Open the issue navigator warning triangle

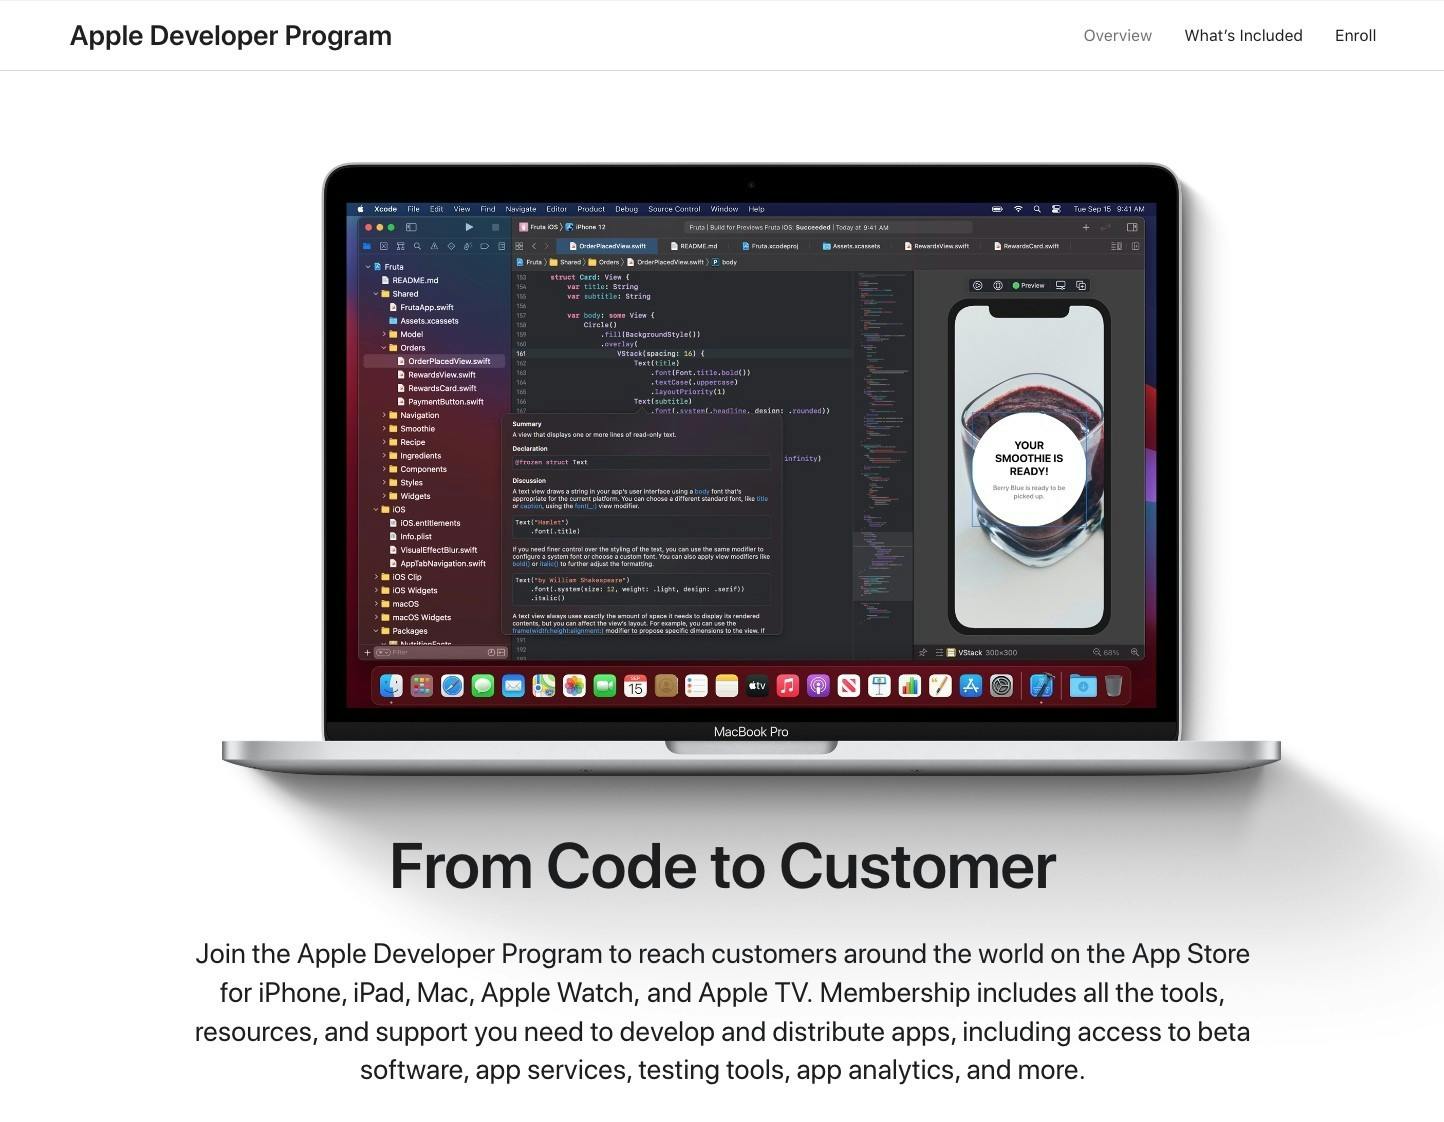(434, 246)
